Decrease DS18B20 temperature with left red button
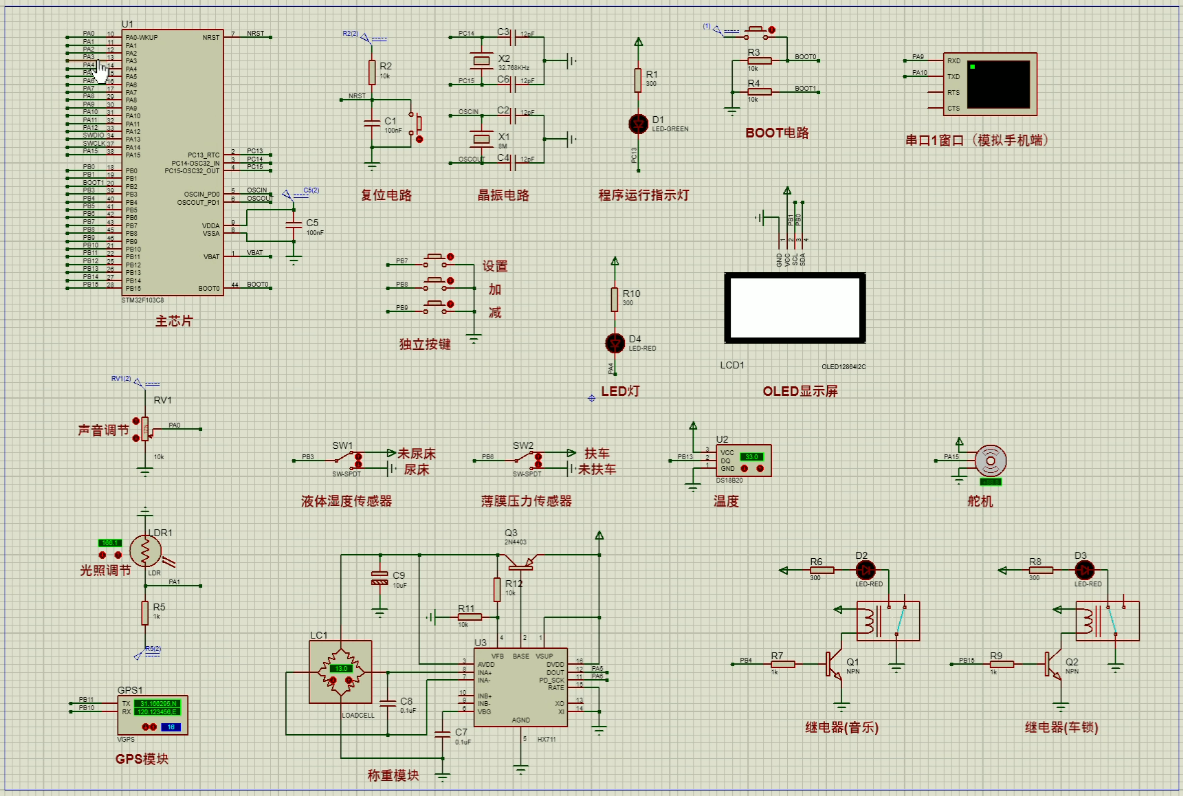 pyautogui.click(x=747, y=469)
